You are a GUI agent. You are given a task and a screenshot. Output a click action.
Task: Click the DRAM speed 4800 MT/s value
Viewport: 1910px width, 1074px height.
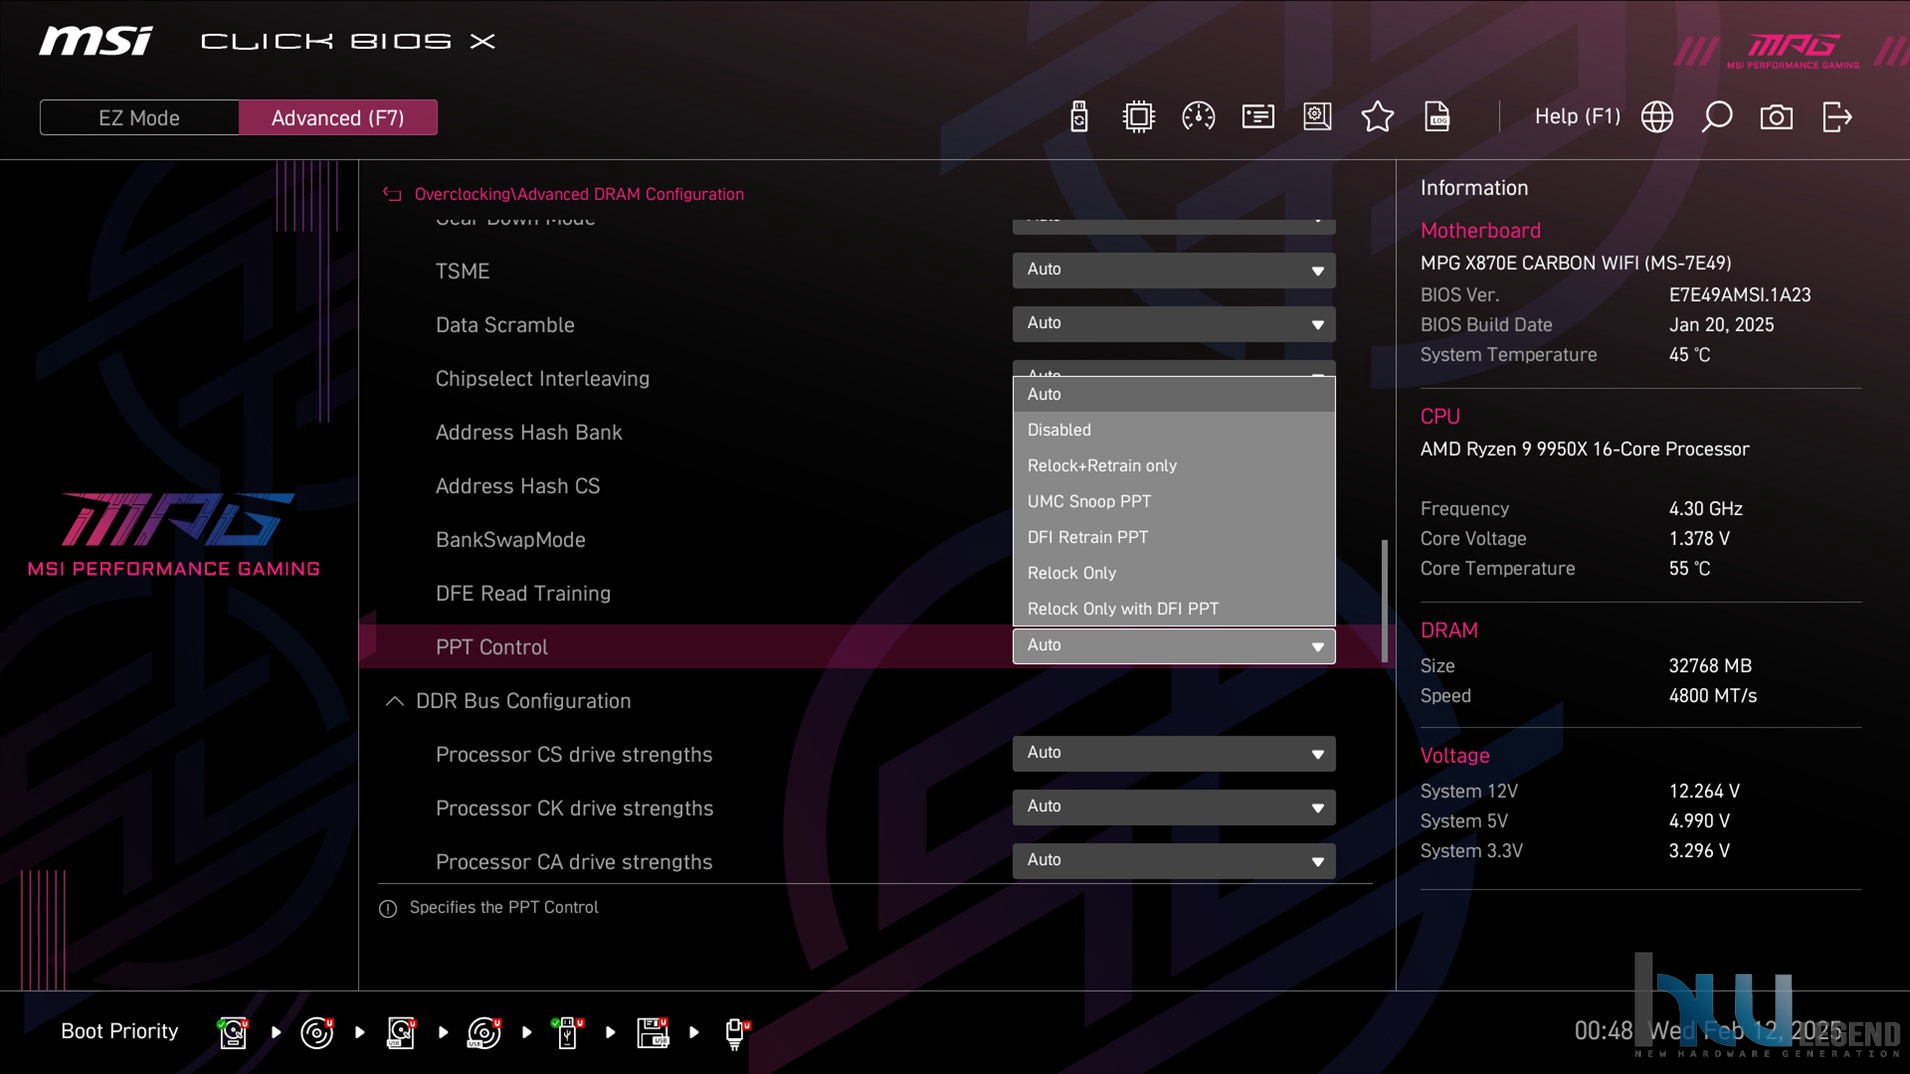click(x=1712, y=696)
